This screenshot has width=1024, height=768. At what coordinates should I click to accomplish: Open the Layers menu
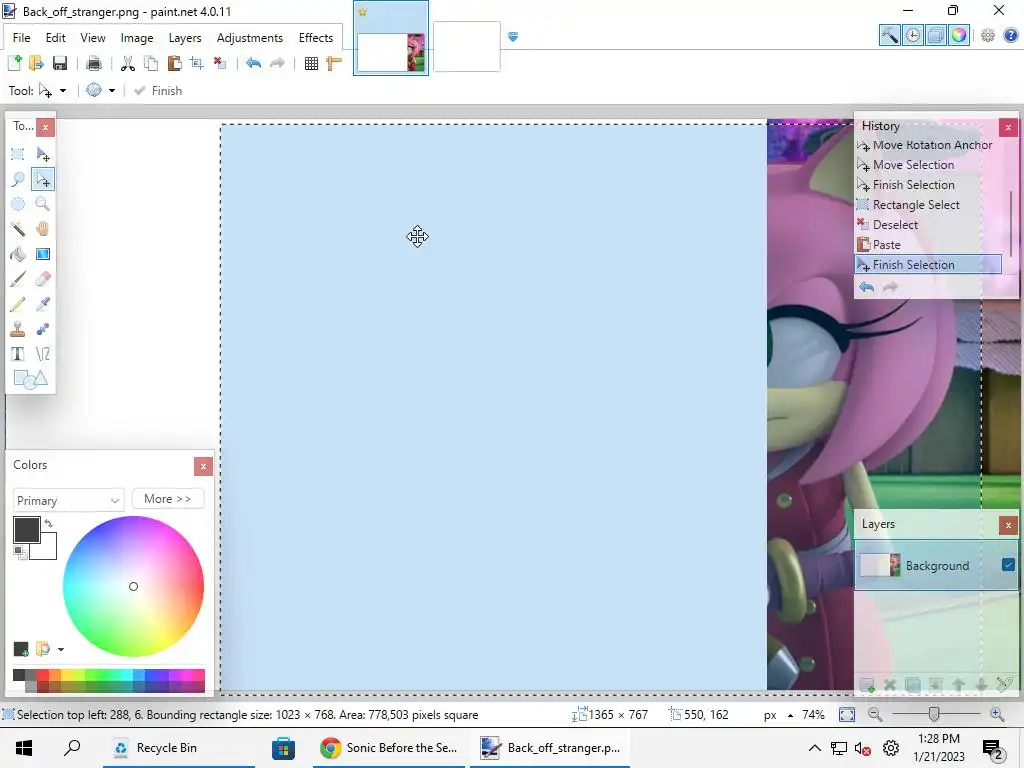pos(185,38)
